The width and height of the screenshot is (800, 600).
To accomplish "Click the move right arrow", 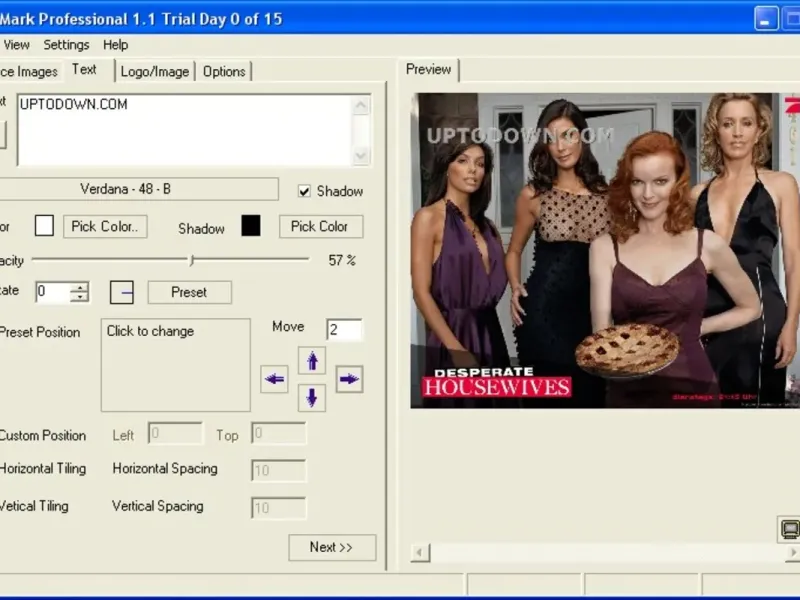I will (x=349, y=379).
